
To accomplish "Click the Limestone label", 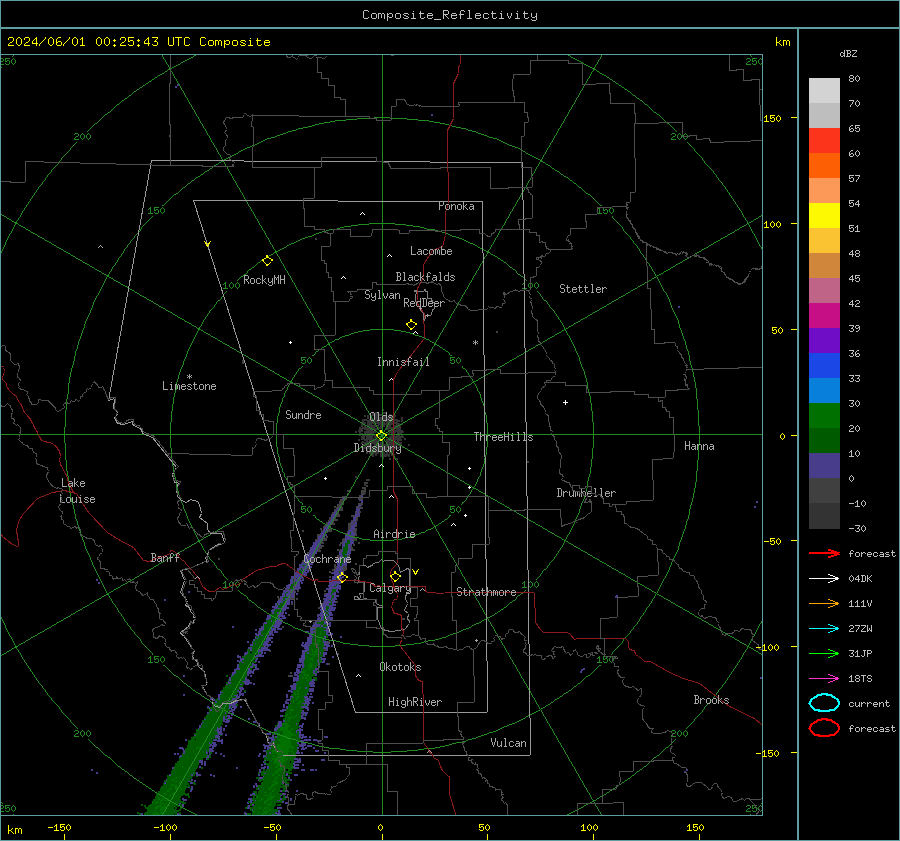I will point(189,386).
